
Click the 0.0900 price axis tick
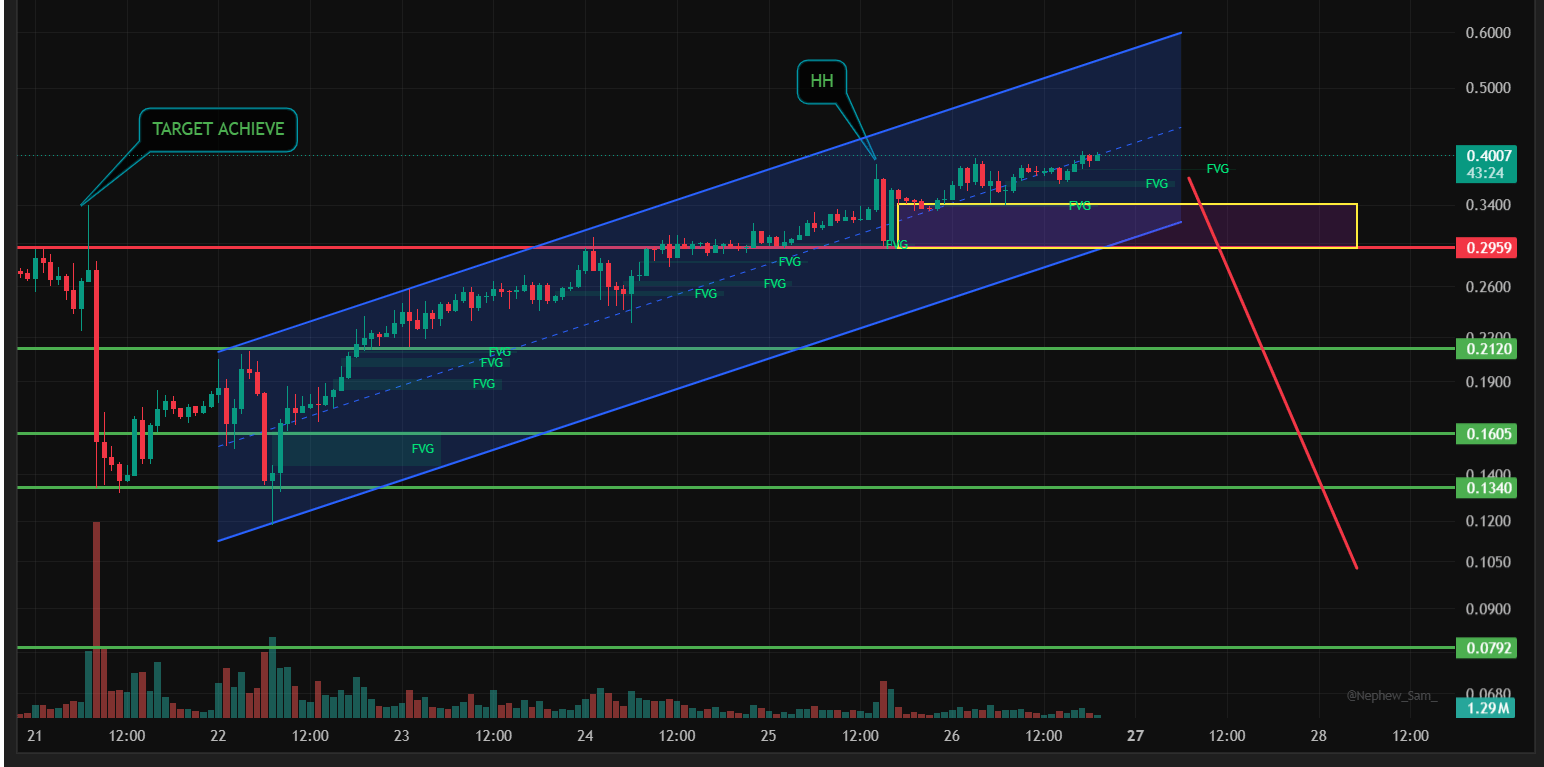pos(1487,609)
